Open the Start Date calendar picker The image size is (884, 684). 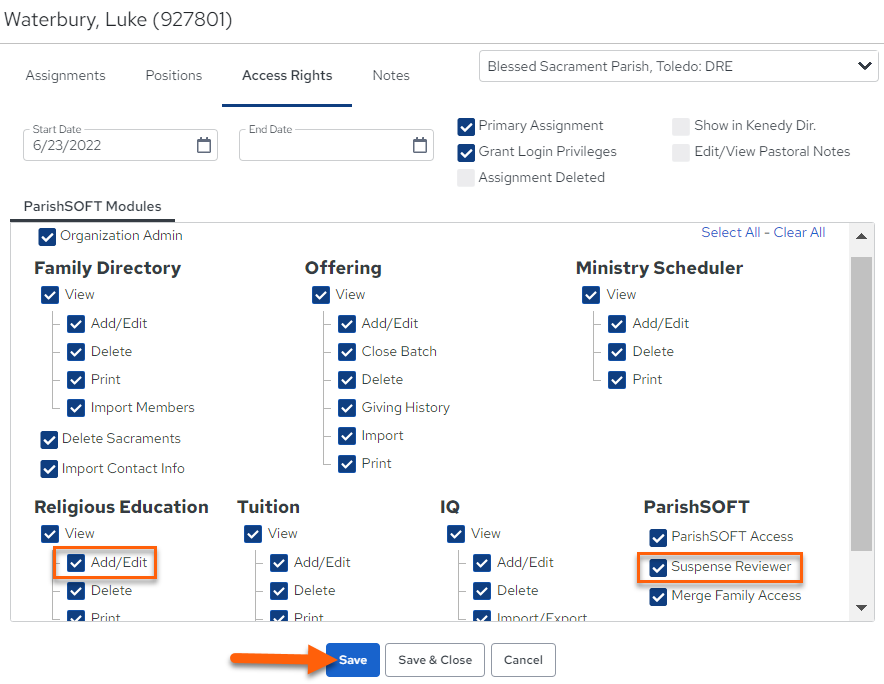pyautogui.click(x=204, y=145)
